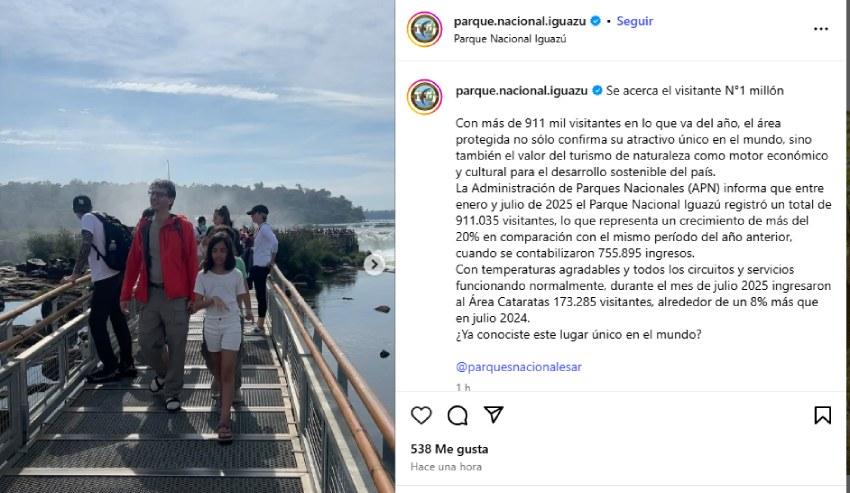Open the Parque Nacional Iguazú location link

tap(510, 39)
